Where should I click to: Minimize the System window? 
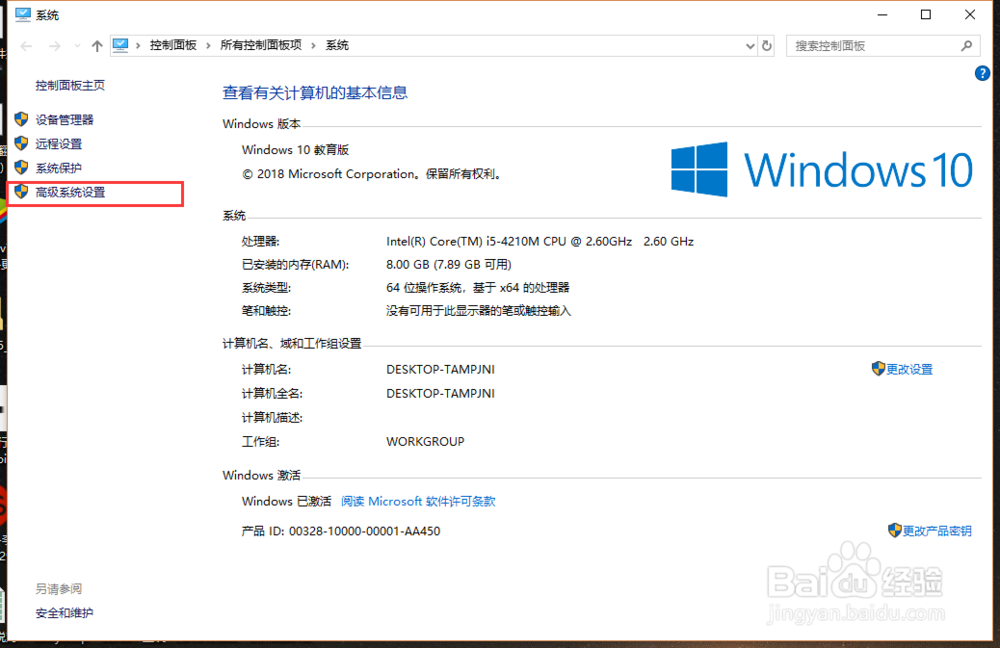click(883, 15)
